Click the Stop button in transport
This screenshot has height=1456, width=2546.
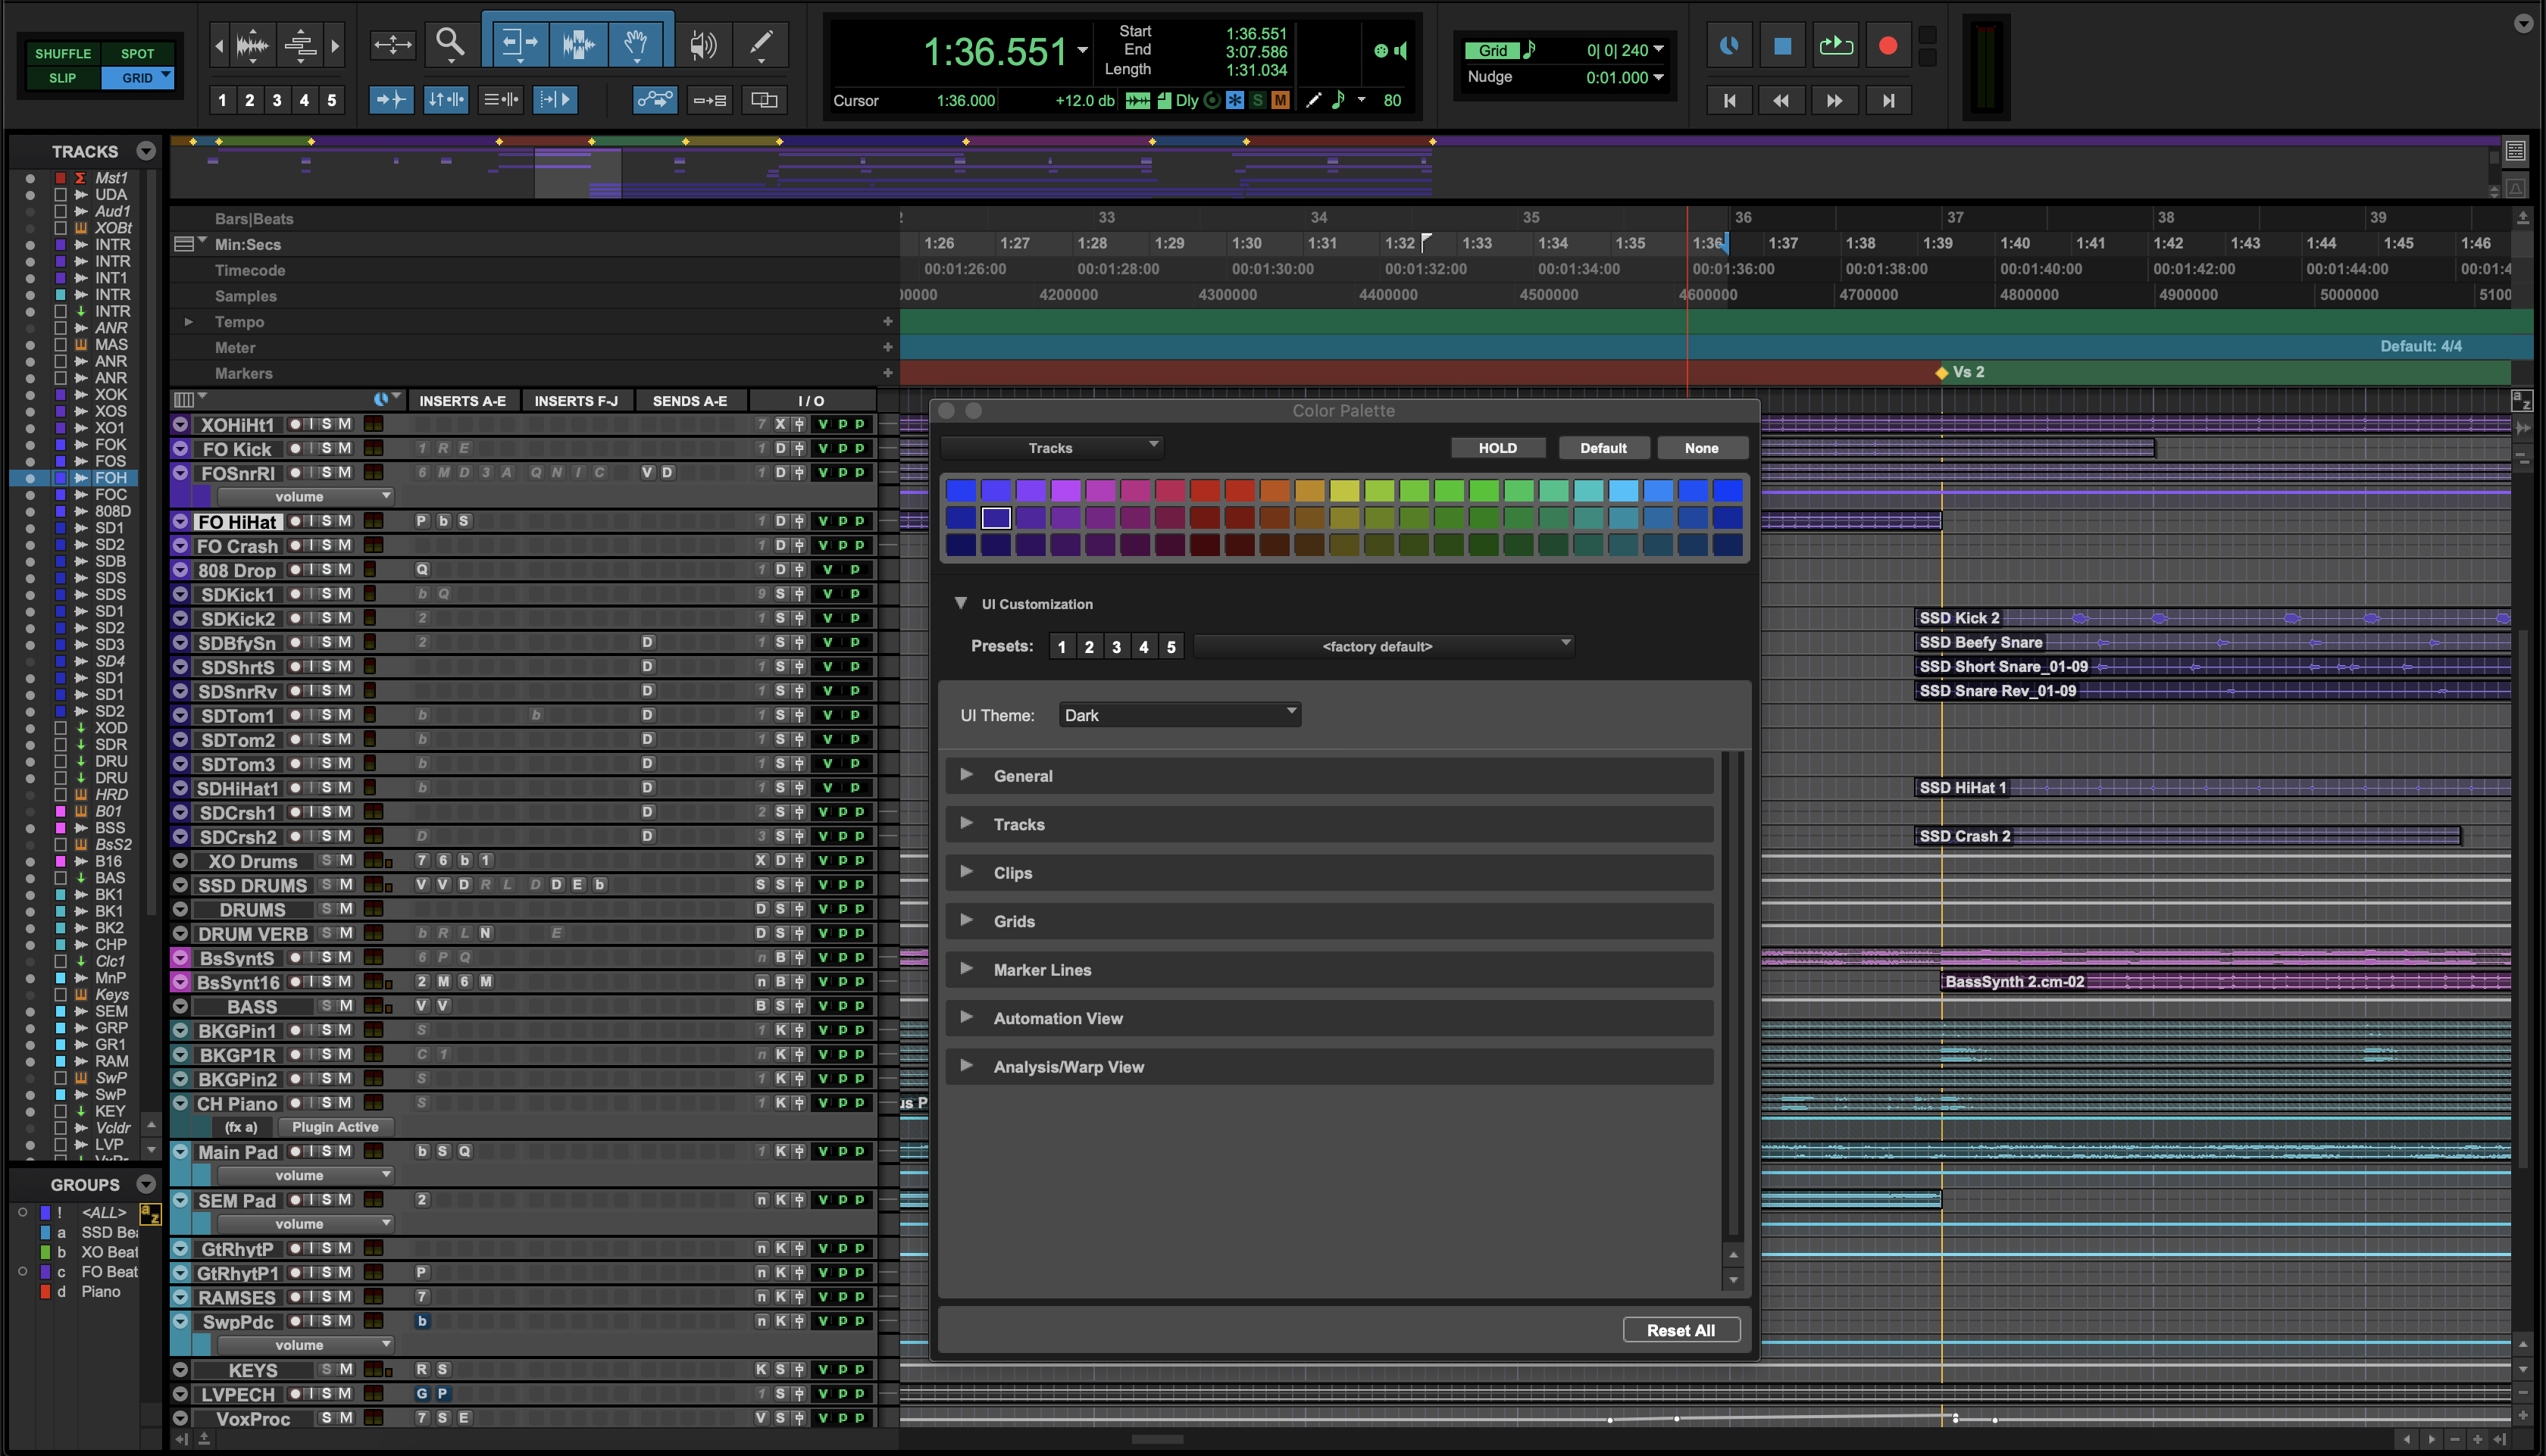(1782, 46)
